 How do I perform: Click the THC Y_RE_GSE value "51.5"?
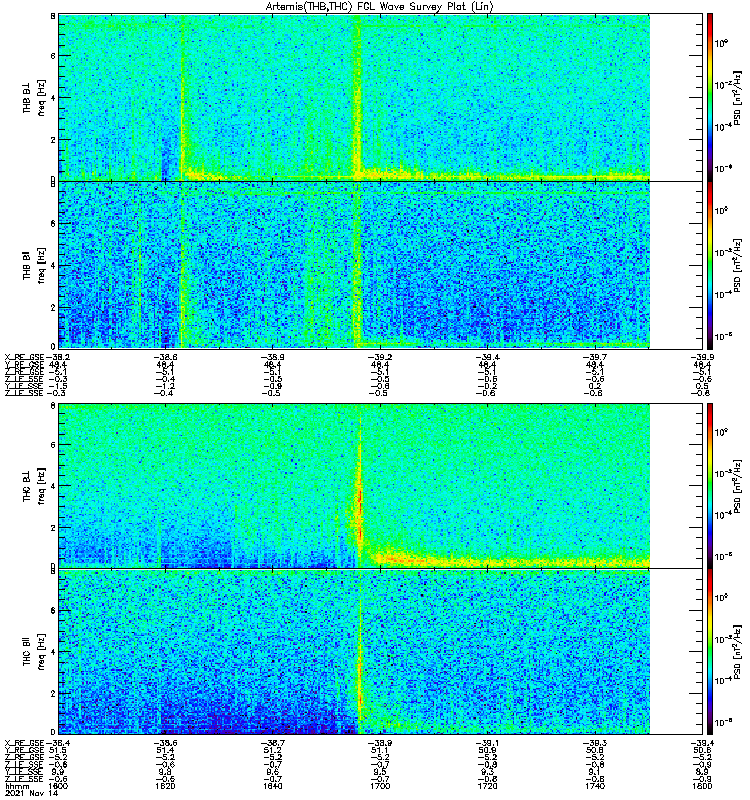57,751
